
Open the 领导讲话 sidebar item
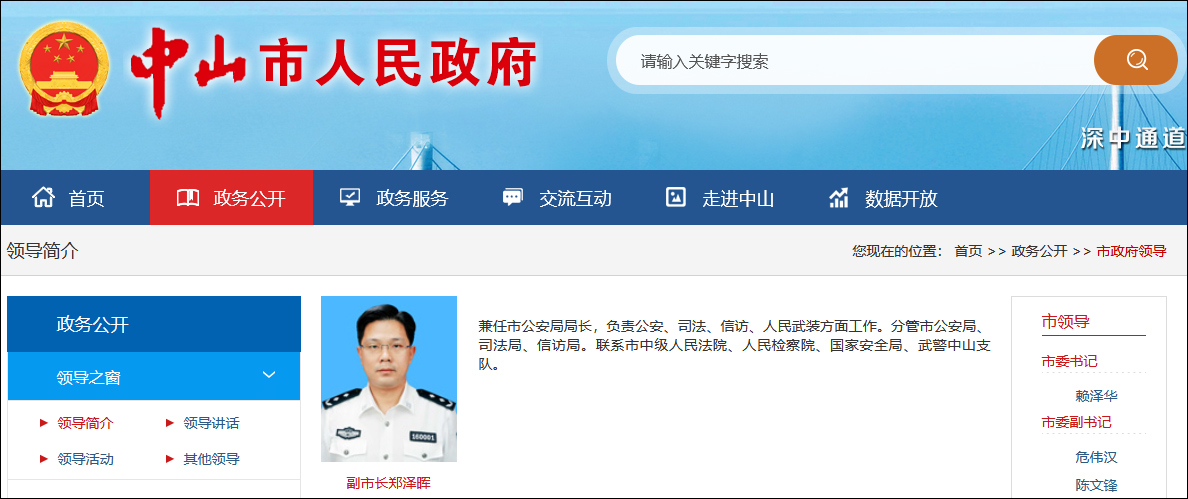[211, 423]
